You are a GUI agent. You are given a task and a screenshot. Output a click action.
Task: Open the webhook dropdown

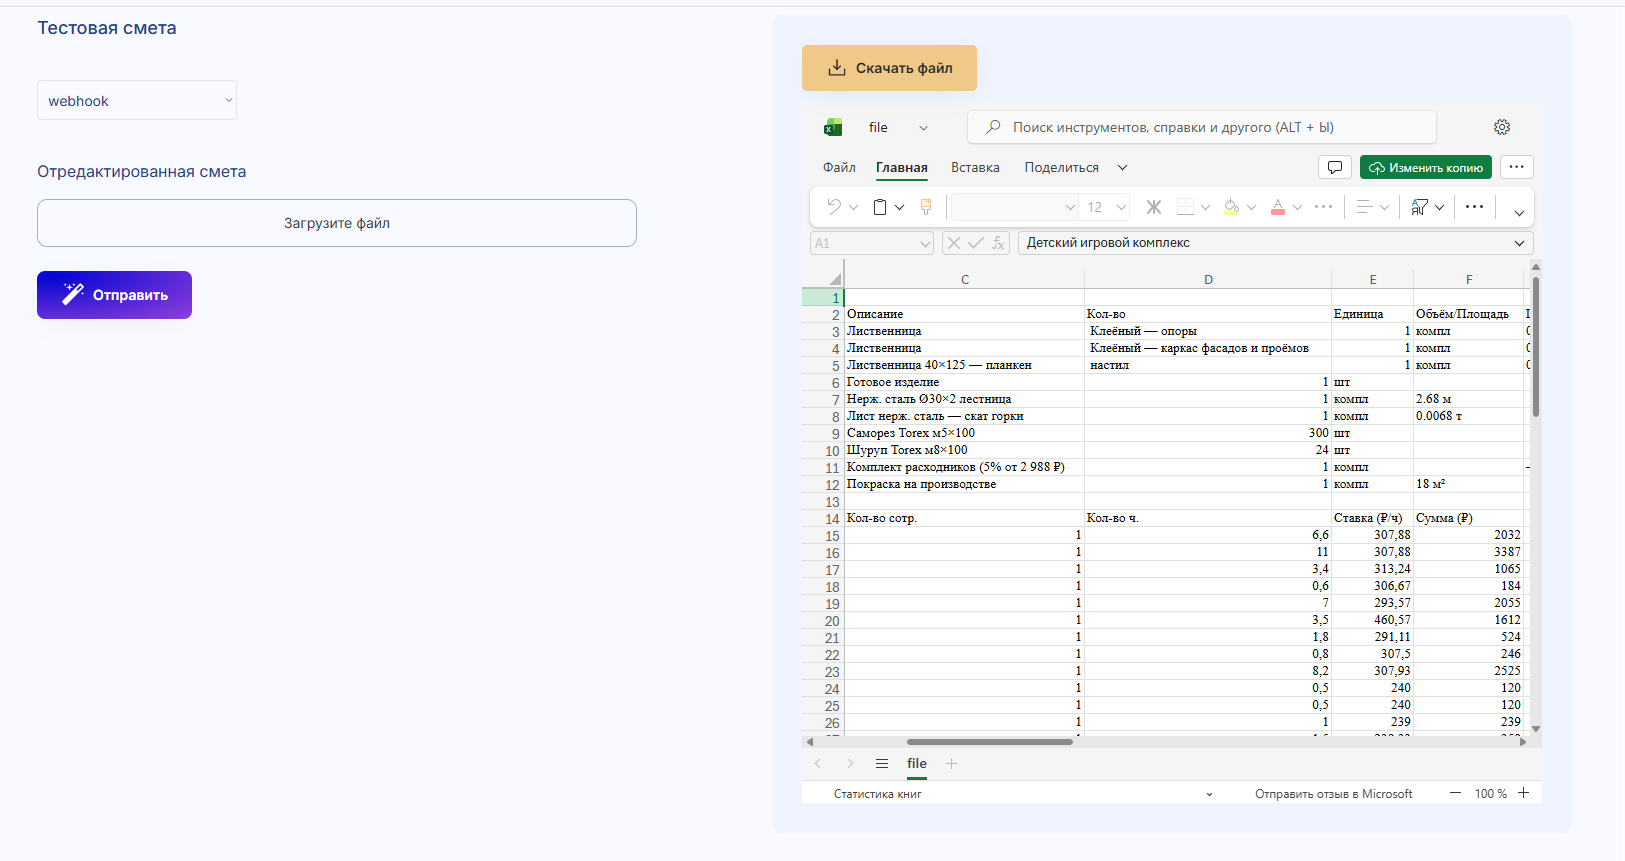[137, 100]
